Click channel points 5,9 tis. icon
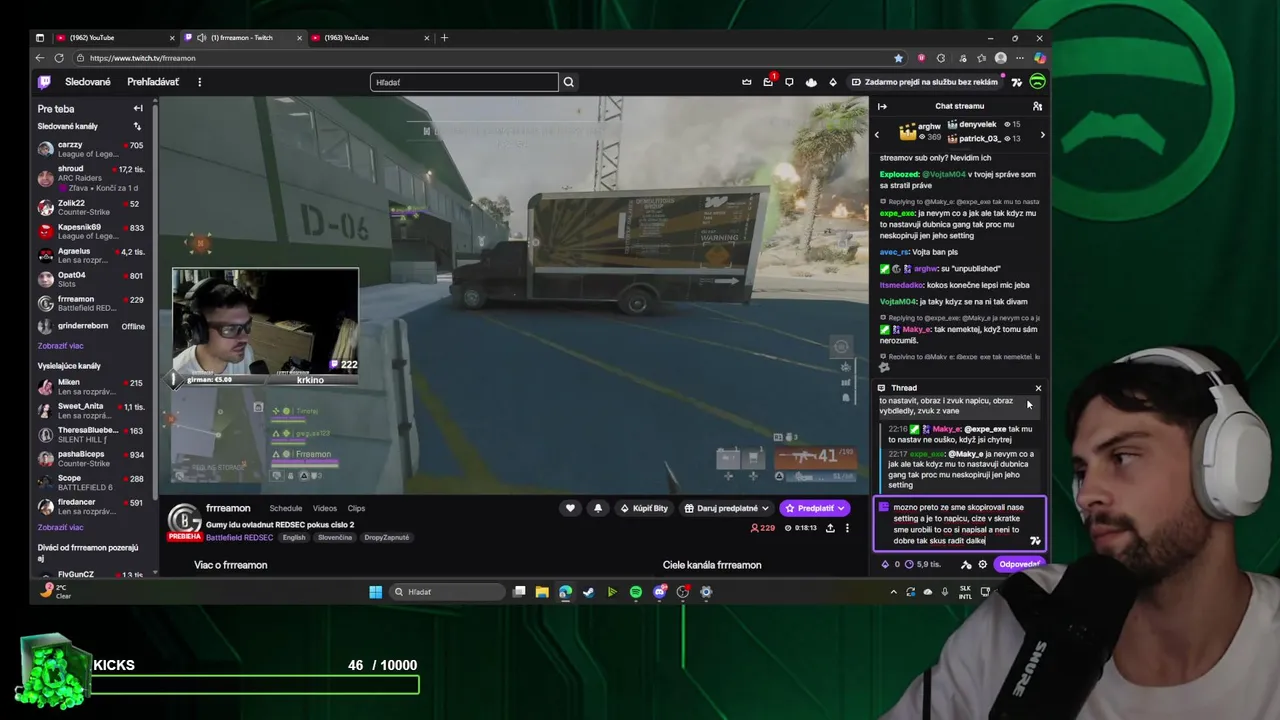This screenshot has width=1280, height=720. point(908,564)
